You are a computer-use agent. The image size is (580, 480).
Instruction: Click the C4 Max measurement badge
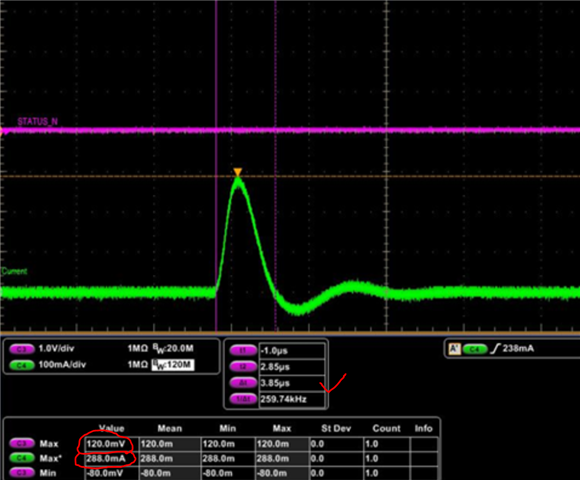(22, 458)
